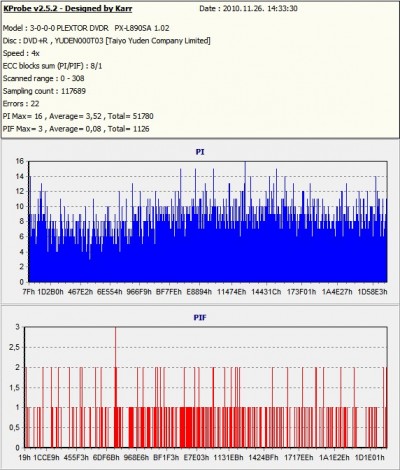The image size is (400, 470).
Task: Select the Date 2010.11.26. 14:33:30 text
Action: coord(248,9)
